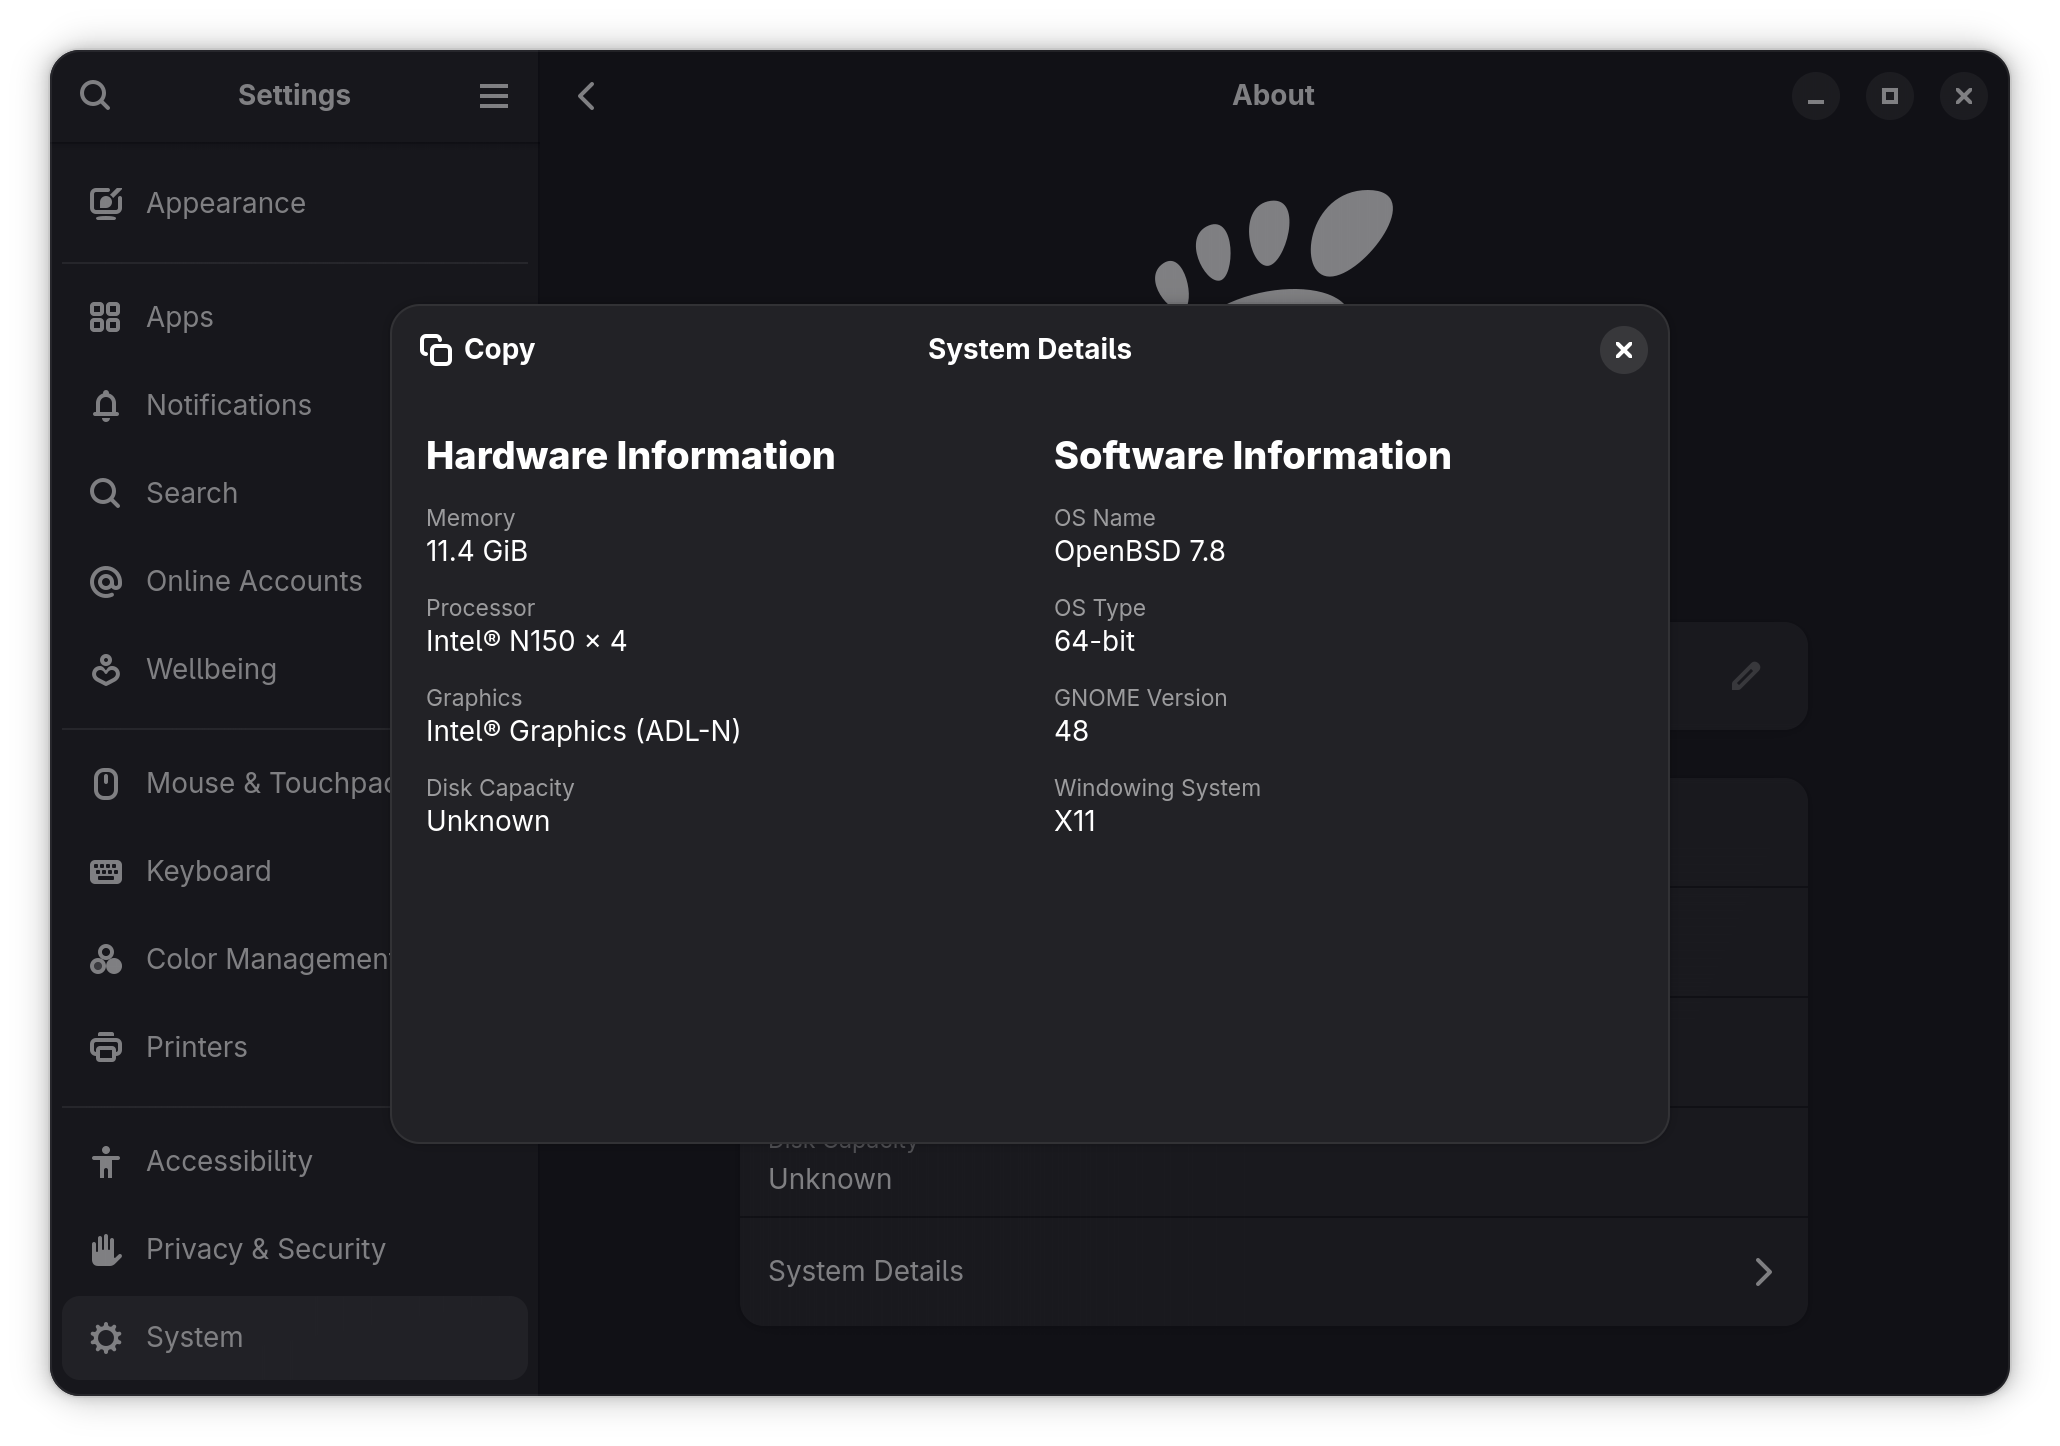Screen dimensions: 2060x1446
Task: Select the System sidebar item
Action: click(x=194, y=1337)
